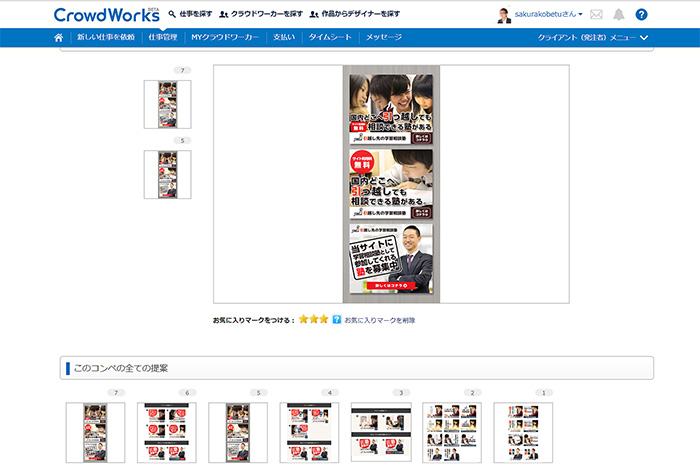Click the CrowdWorks logo
Screen dimensions: 700x467
pyautogui.click(x=106, y=15)
